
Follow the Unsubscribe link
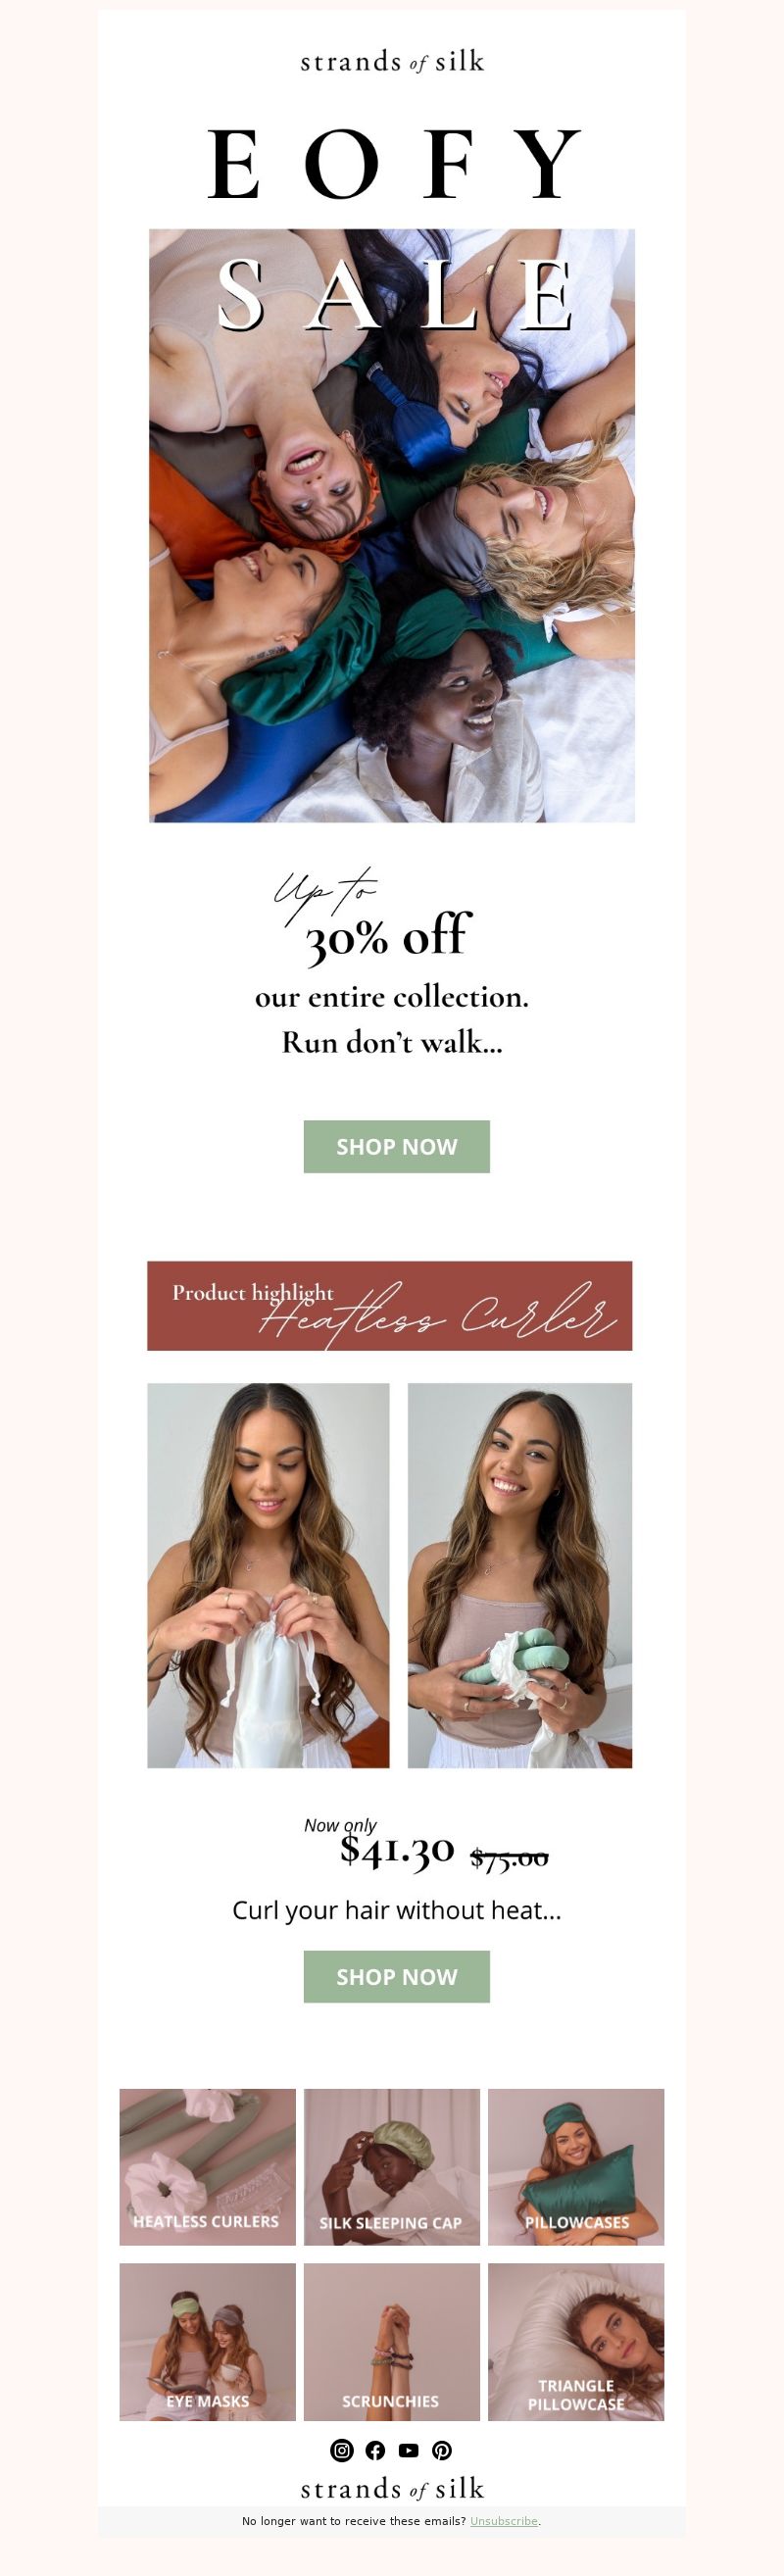504,2521
